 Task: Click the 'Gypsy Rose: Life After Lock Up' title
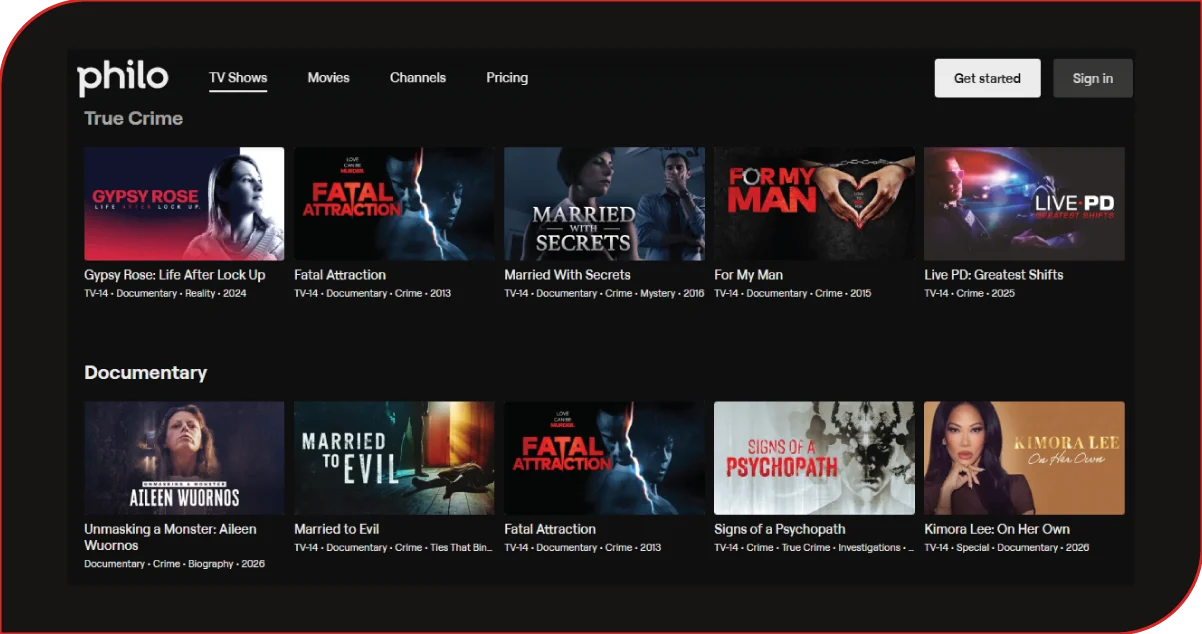point(175,275)
